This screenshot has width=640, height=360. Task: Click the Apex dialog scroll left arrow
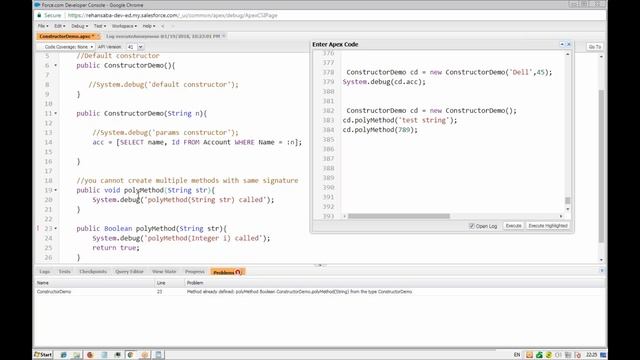pyautogui.click(x=345, y=216)
